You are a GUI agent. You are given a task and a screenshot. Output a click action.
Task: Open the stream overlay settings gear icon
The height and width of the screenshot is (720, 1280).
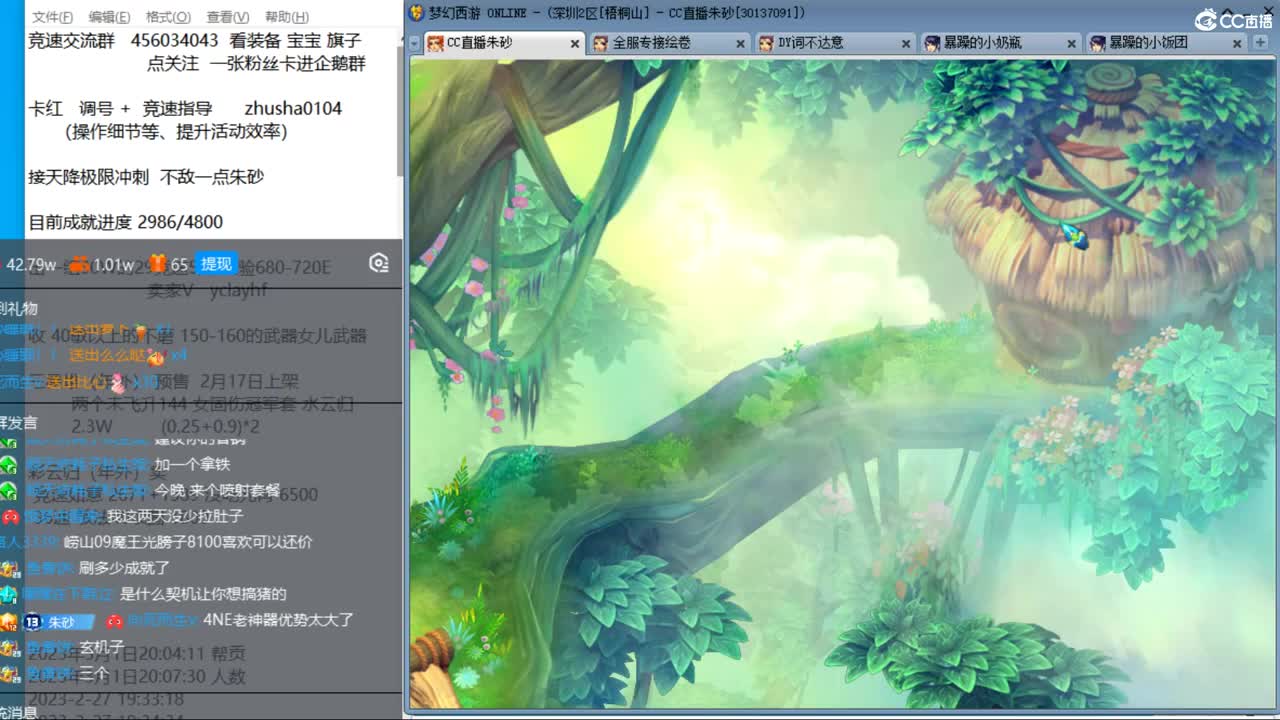[378, 263]
